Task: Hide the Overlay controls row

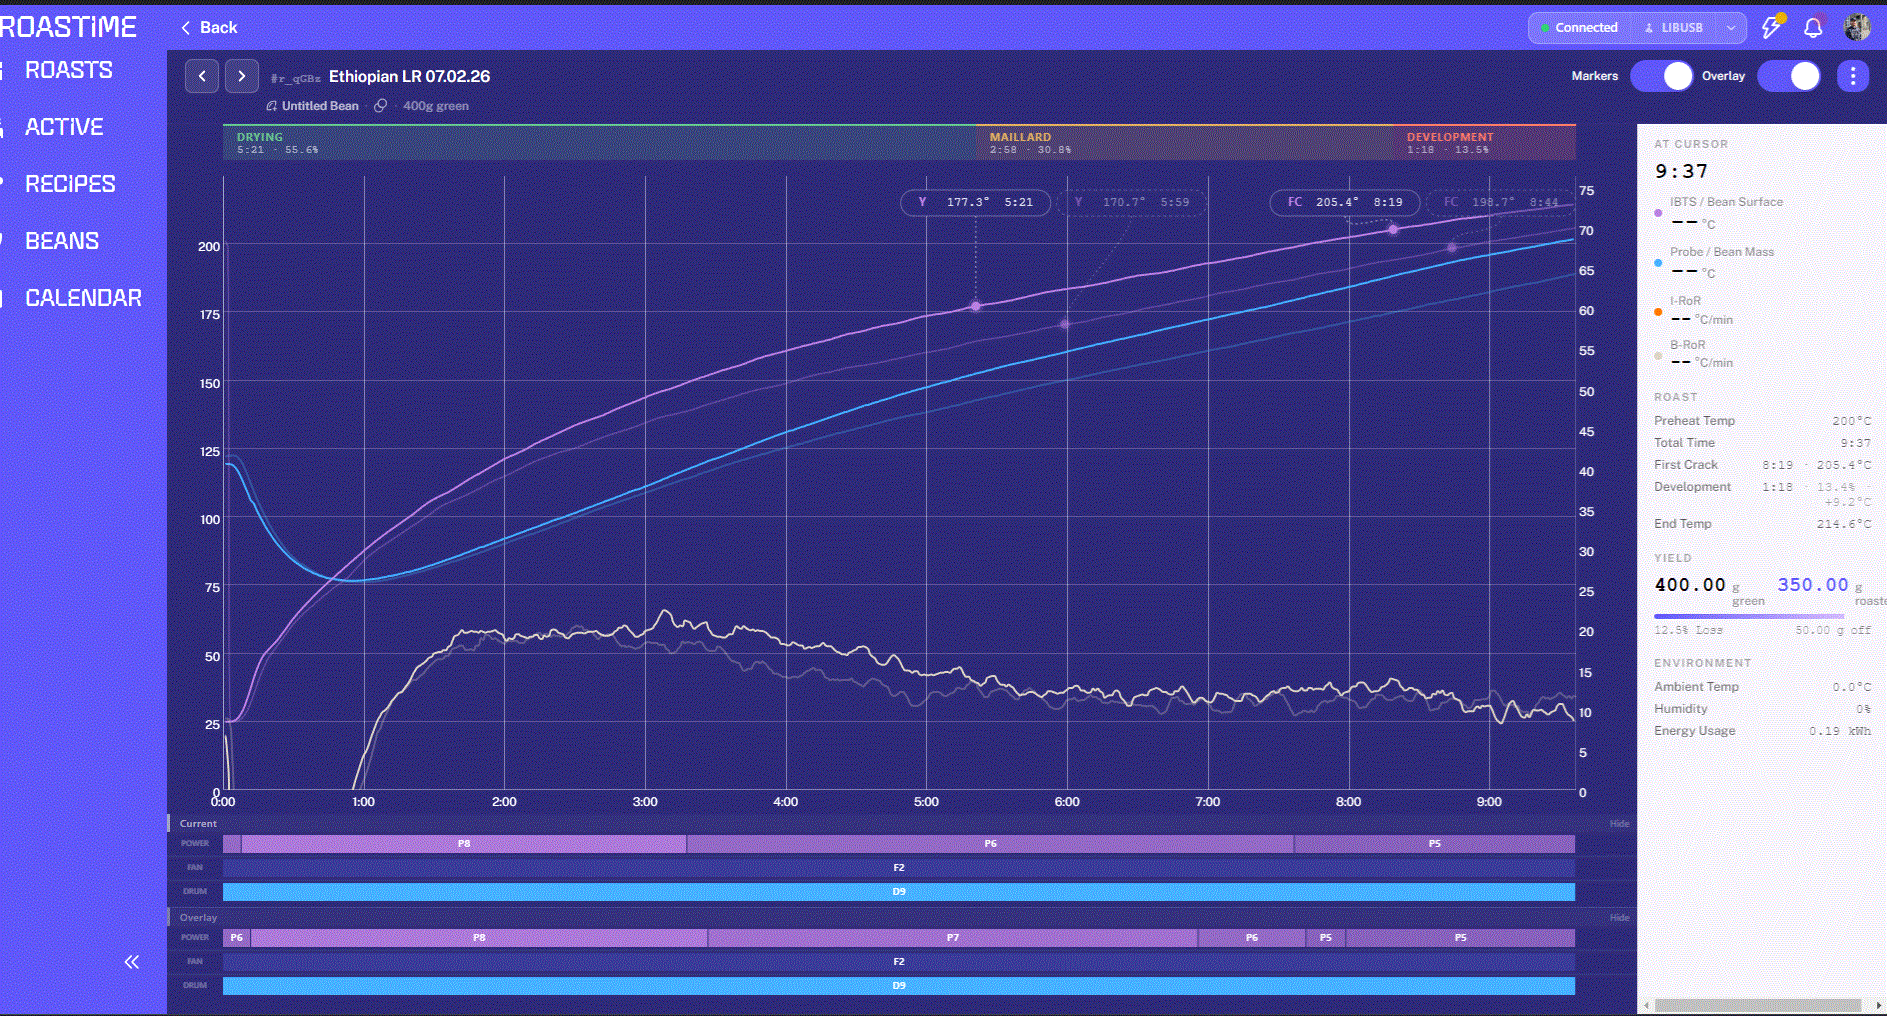Action: pyautogui.click(x=1619, y=918)
